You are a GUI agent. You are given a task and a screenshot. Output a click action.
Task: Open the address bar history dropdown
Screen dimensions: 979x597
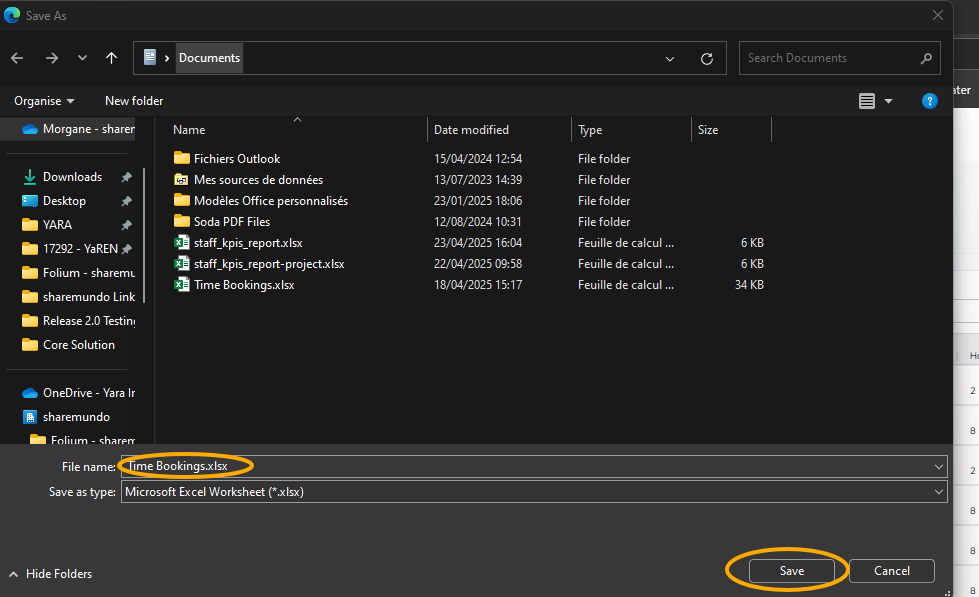click(x=670, y=58)
